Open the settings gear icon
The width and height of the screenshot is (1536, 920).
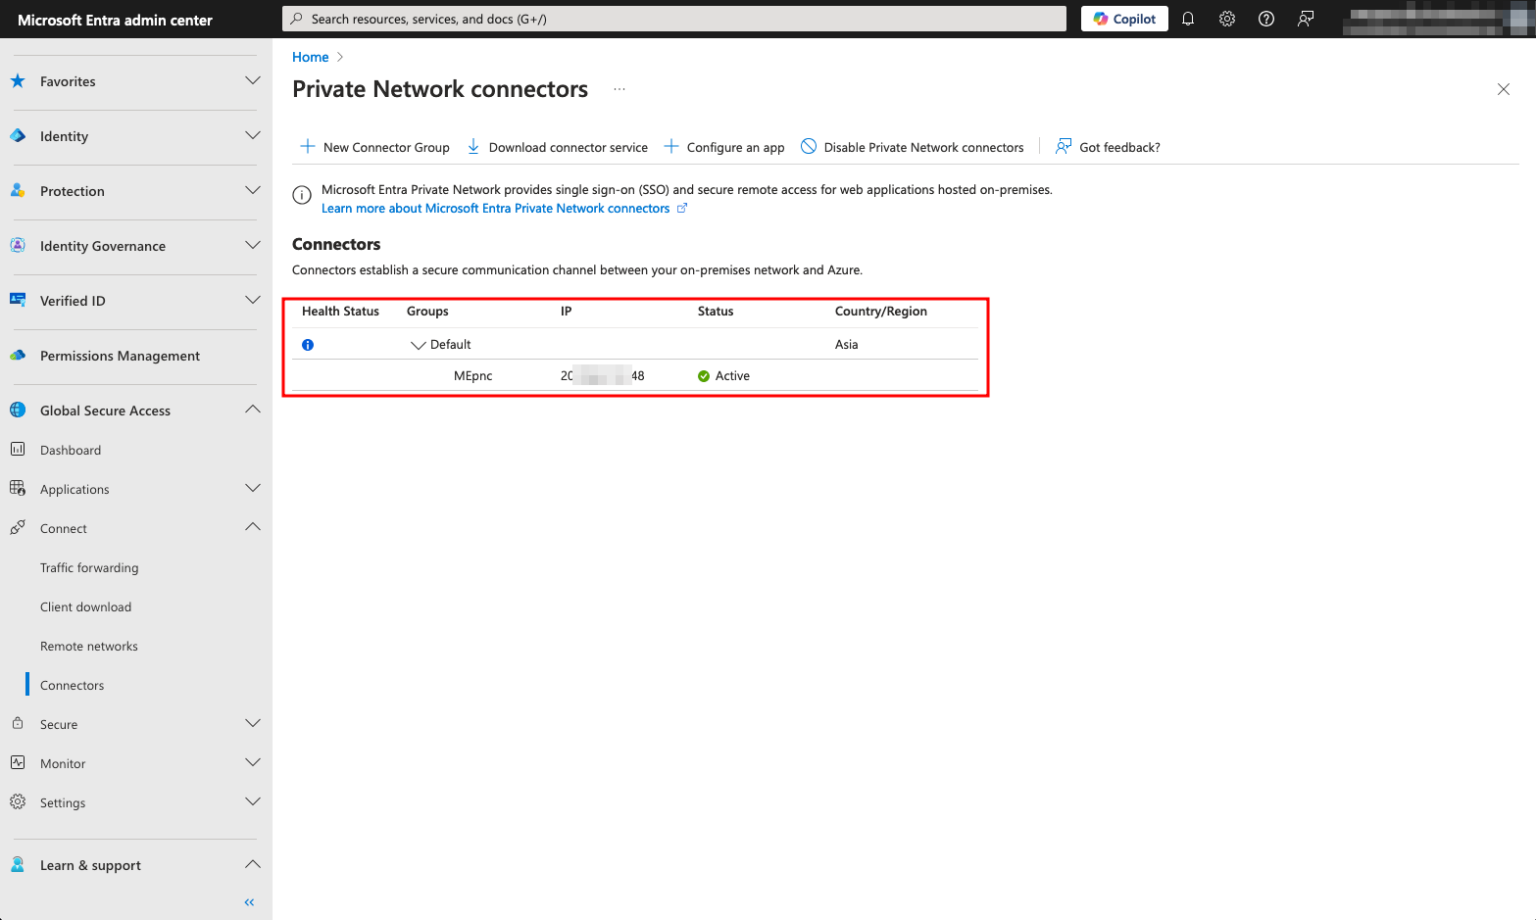pyautogui.click(x=1227, y=18)
